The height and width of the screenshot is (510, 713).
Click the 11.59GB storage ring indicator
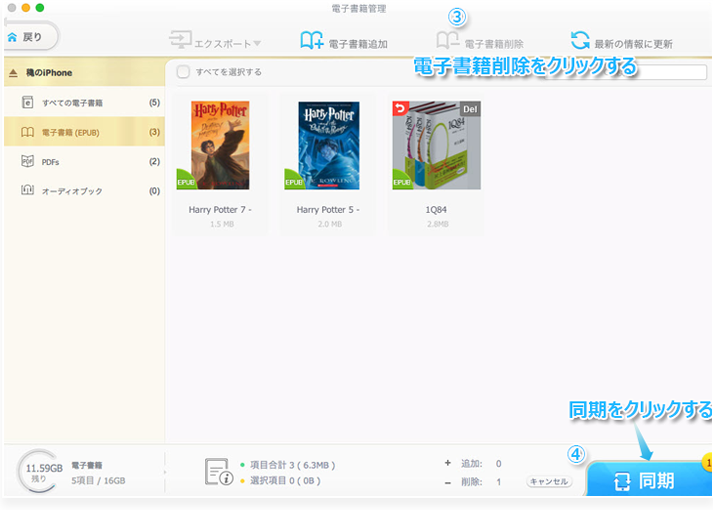39,472
